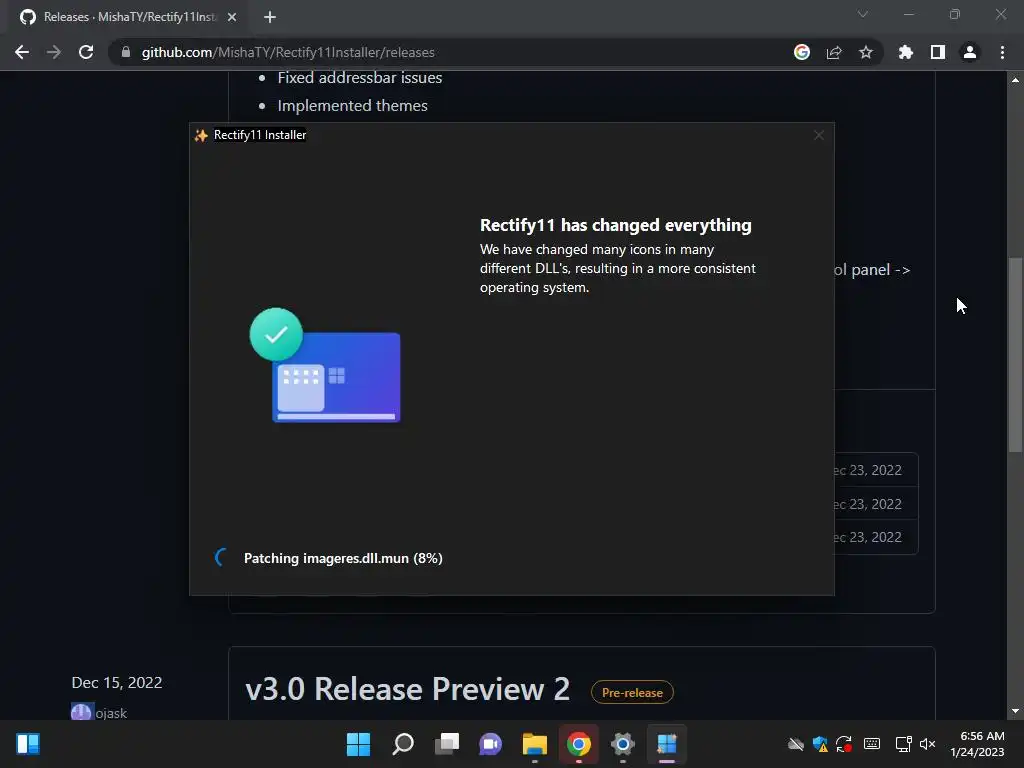Open Chrome three-dot menu
This screenshot has height=768, width=1024.
pyautogui.click(x=1002, y=52)
